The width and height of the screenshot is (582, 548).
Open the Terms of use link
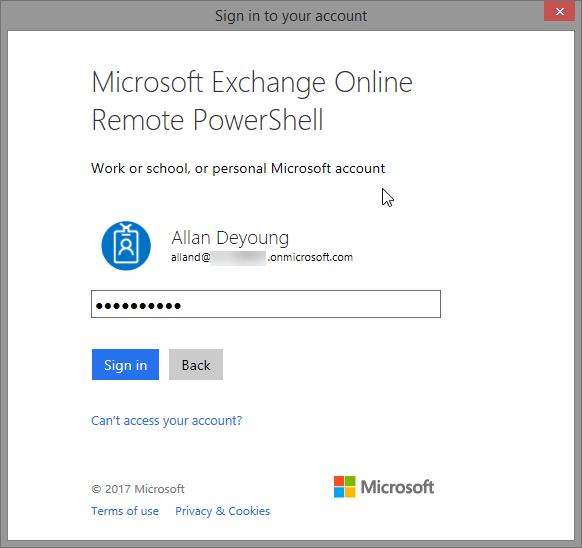[125, 511]
